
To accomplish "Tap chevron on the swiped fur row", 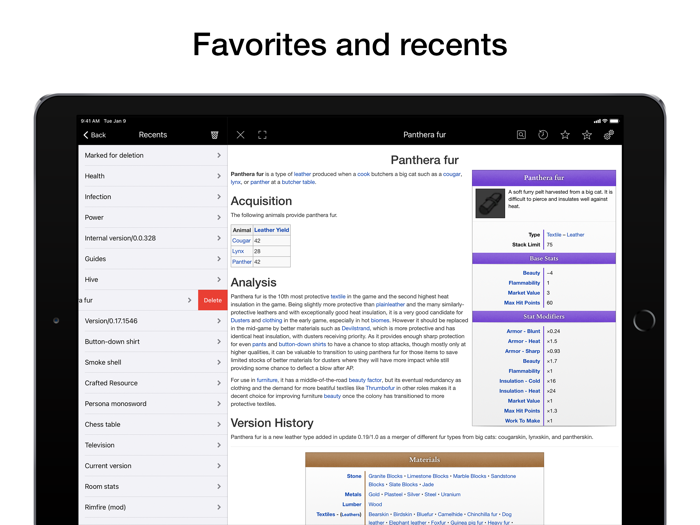I will tap(189, 300).
